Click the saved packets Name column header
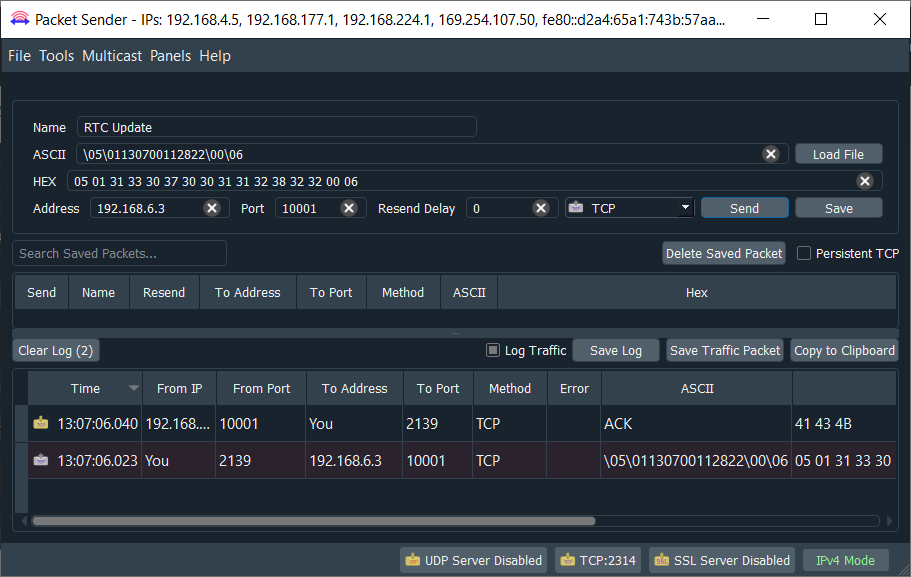The height and width of the screenshot is (577, 911). point(98,292)
